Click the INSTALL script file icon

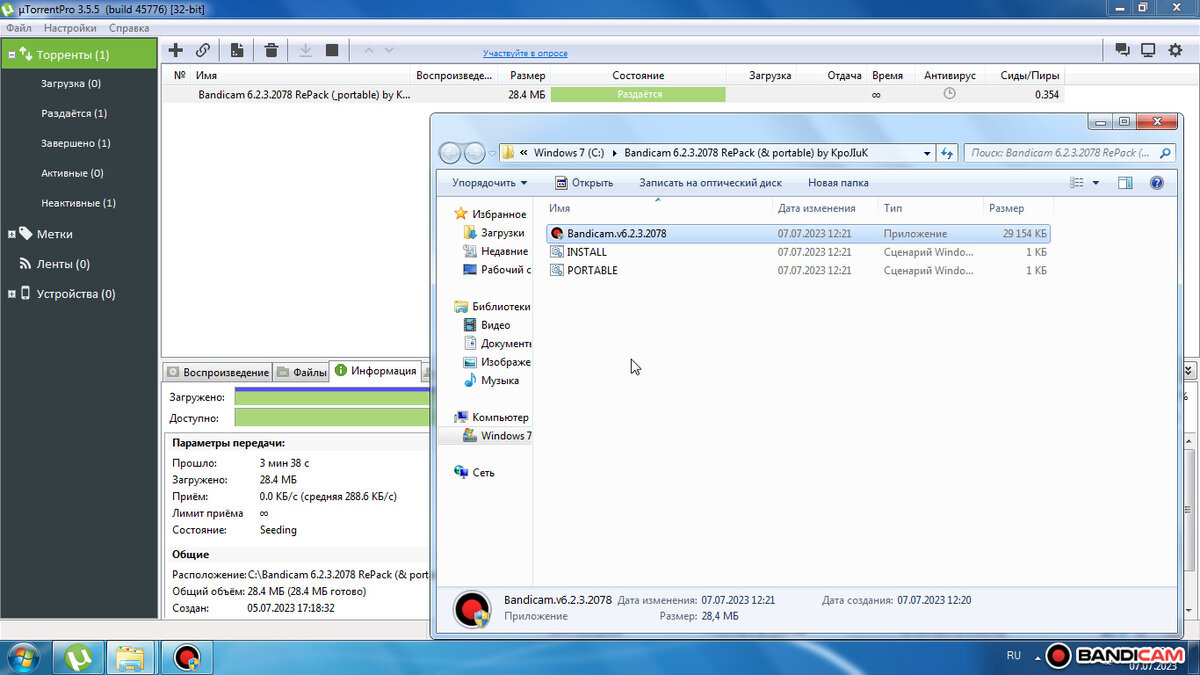click(x=557, y=252)
